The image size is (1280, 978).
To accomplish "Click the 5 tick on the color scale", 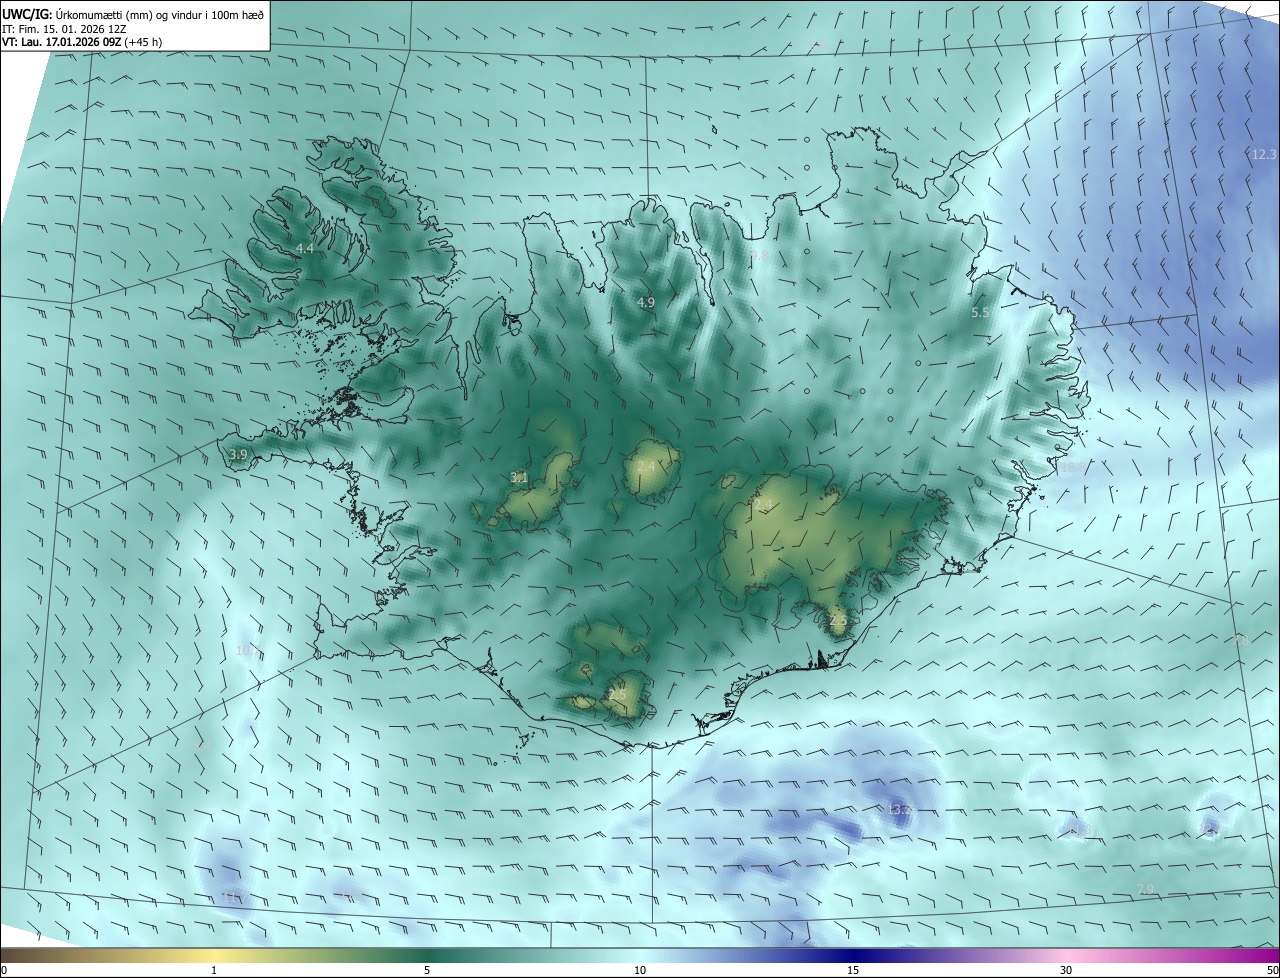I will pos(427,970).
